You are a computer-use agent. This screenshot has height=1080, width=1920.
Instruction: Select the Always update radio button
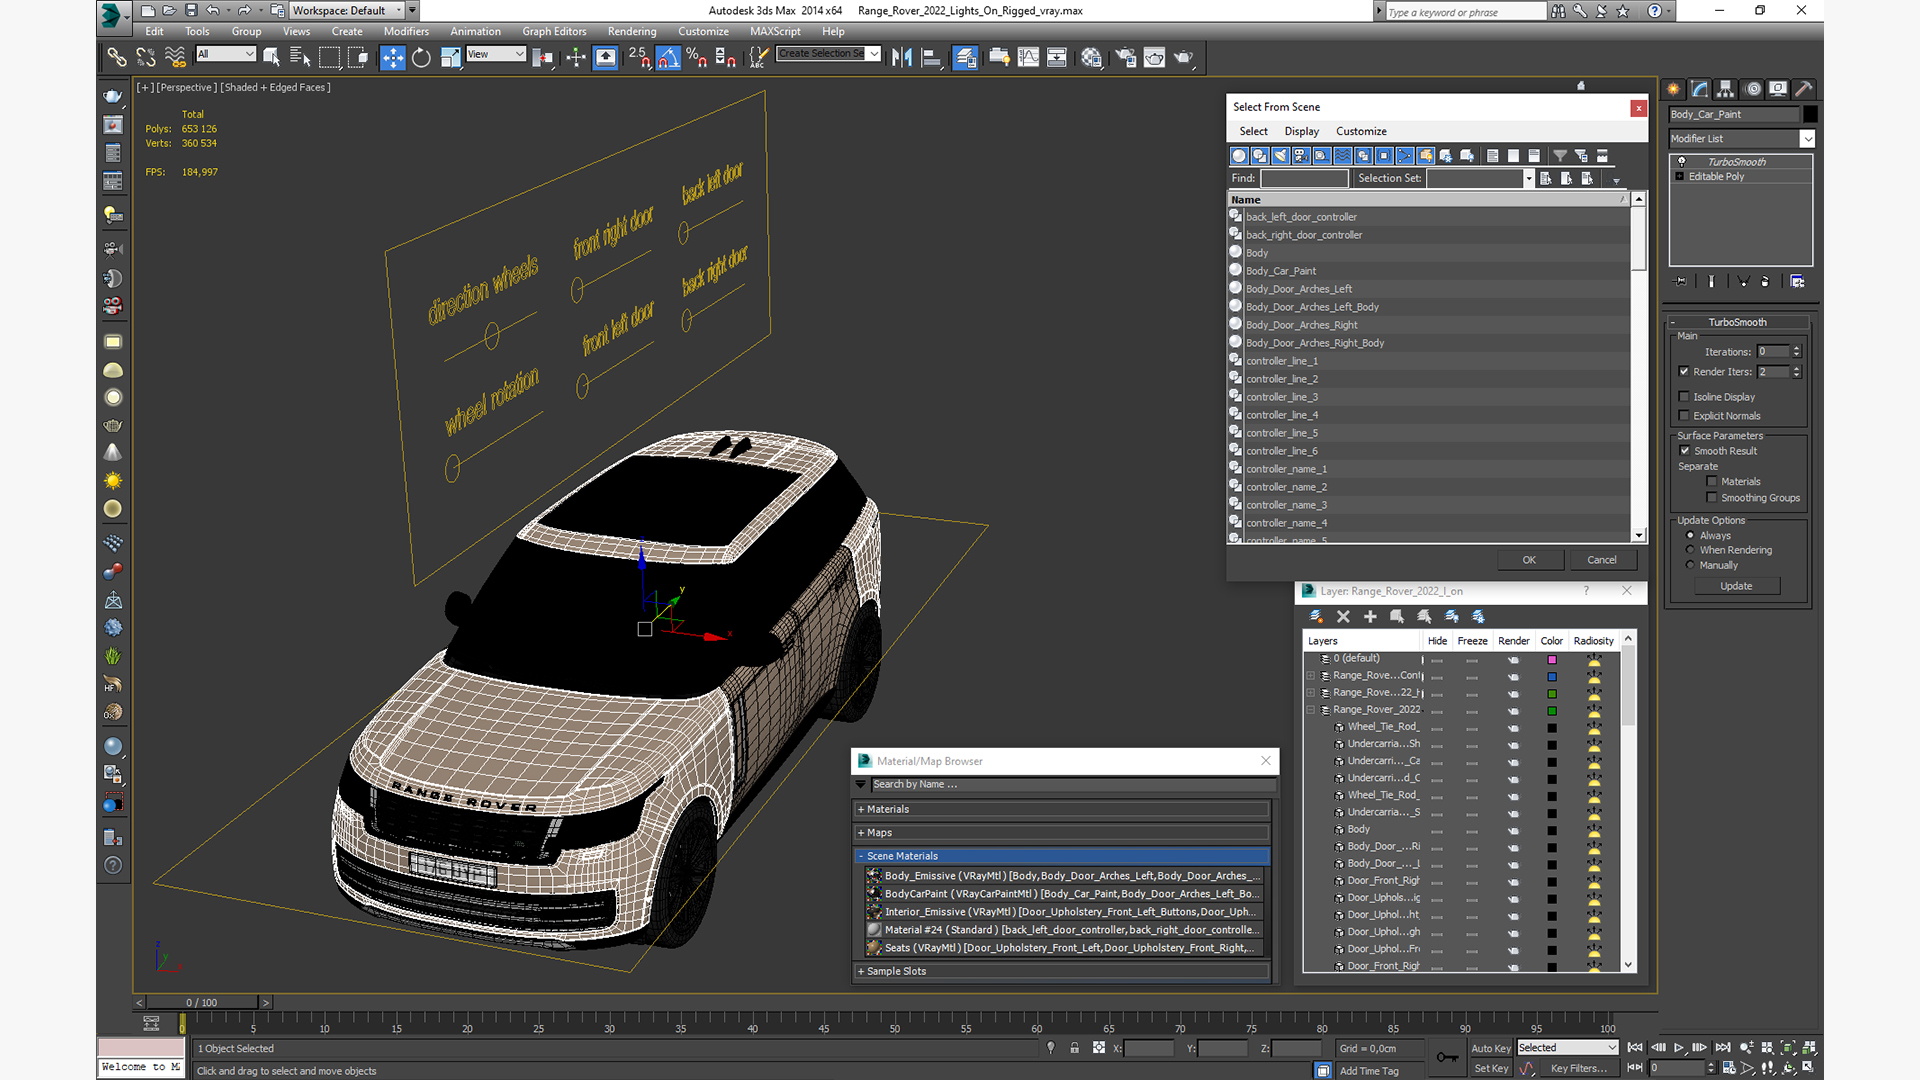pos(1691,536)
